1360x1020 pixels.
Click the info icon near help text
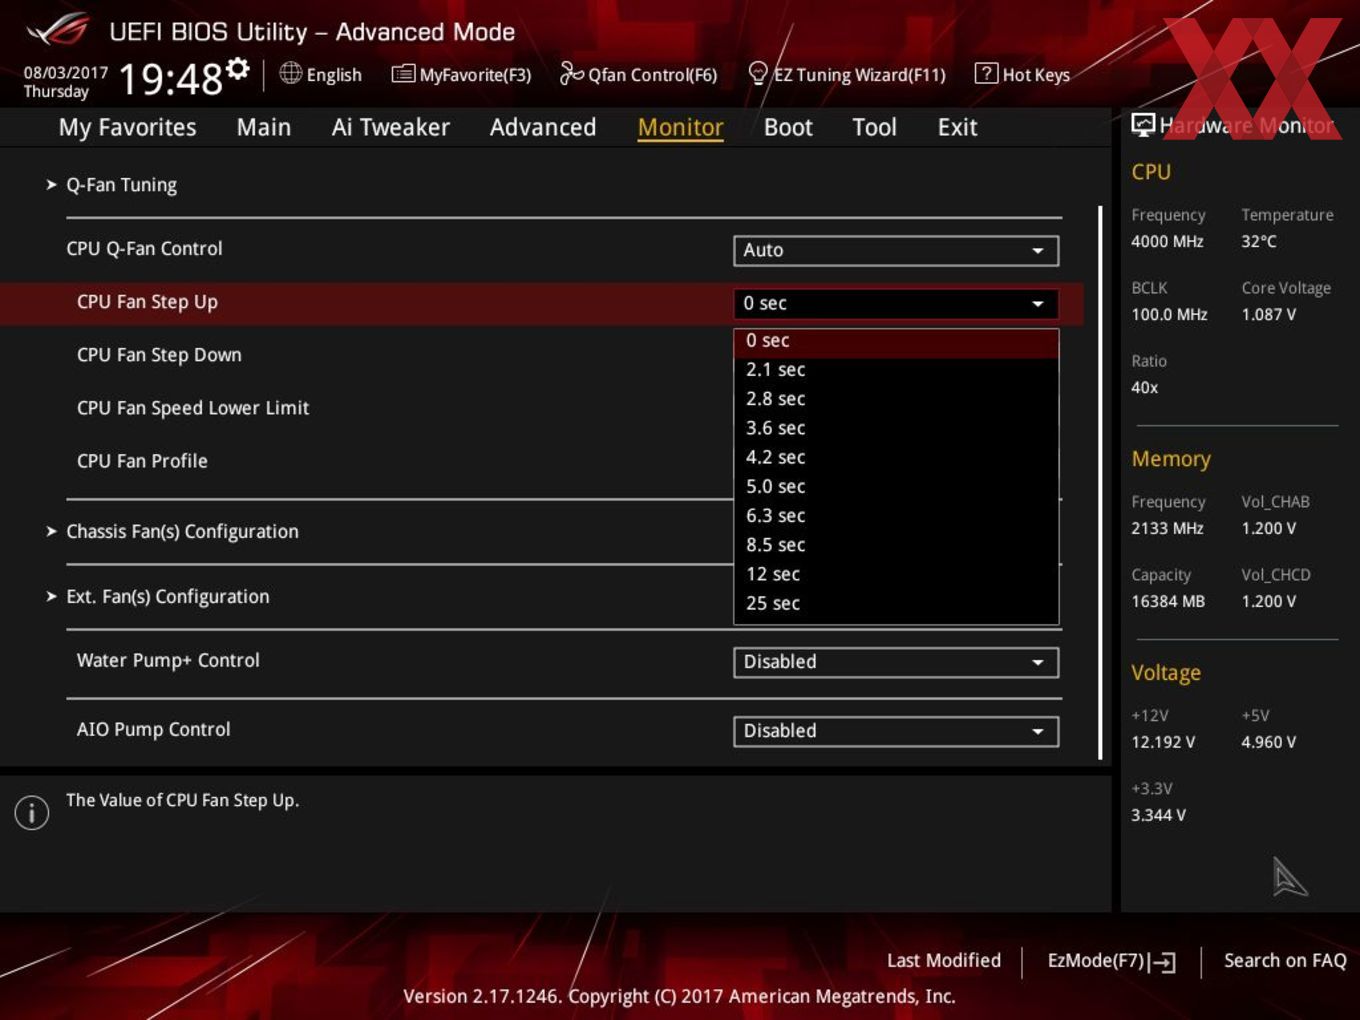[32, 812]
